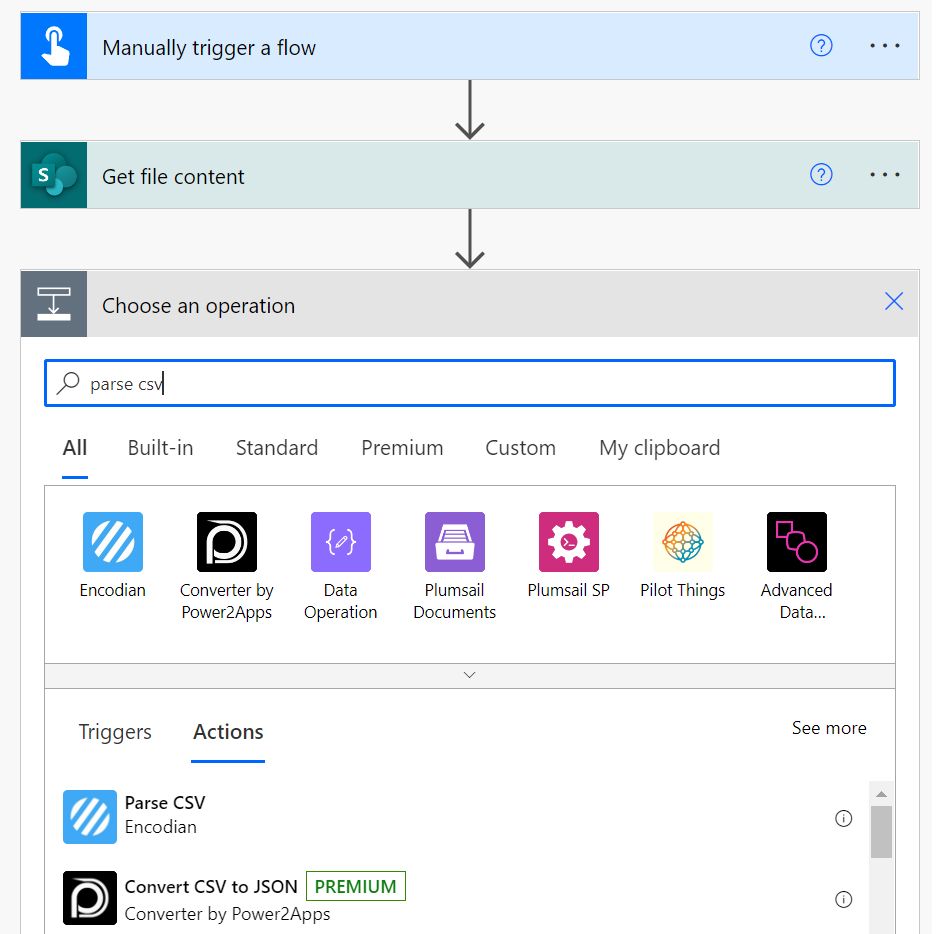Screen dimensions: 936x934
Task: Open help for Manually trigger a flow
Action: point(821,45)
